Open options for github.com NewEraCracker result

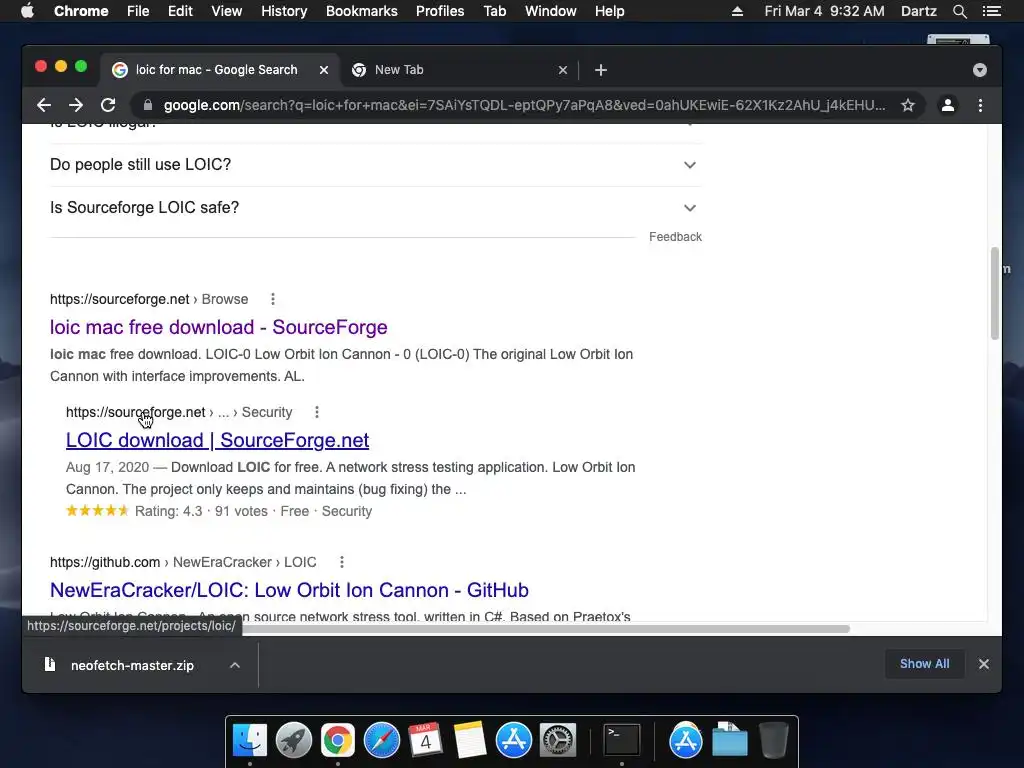(x=342, y=562)
